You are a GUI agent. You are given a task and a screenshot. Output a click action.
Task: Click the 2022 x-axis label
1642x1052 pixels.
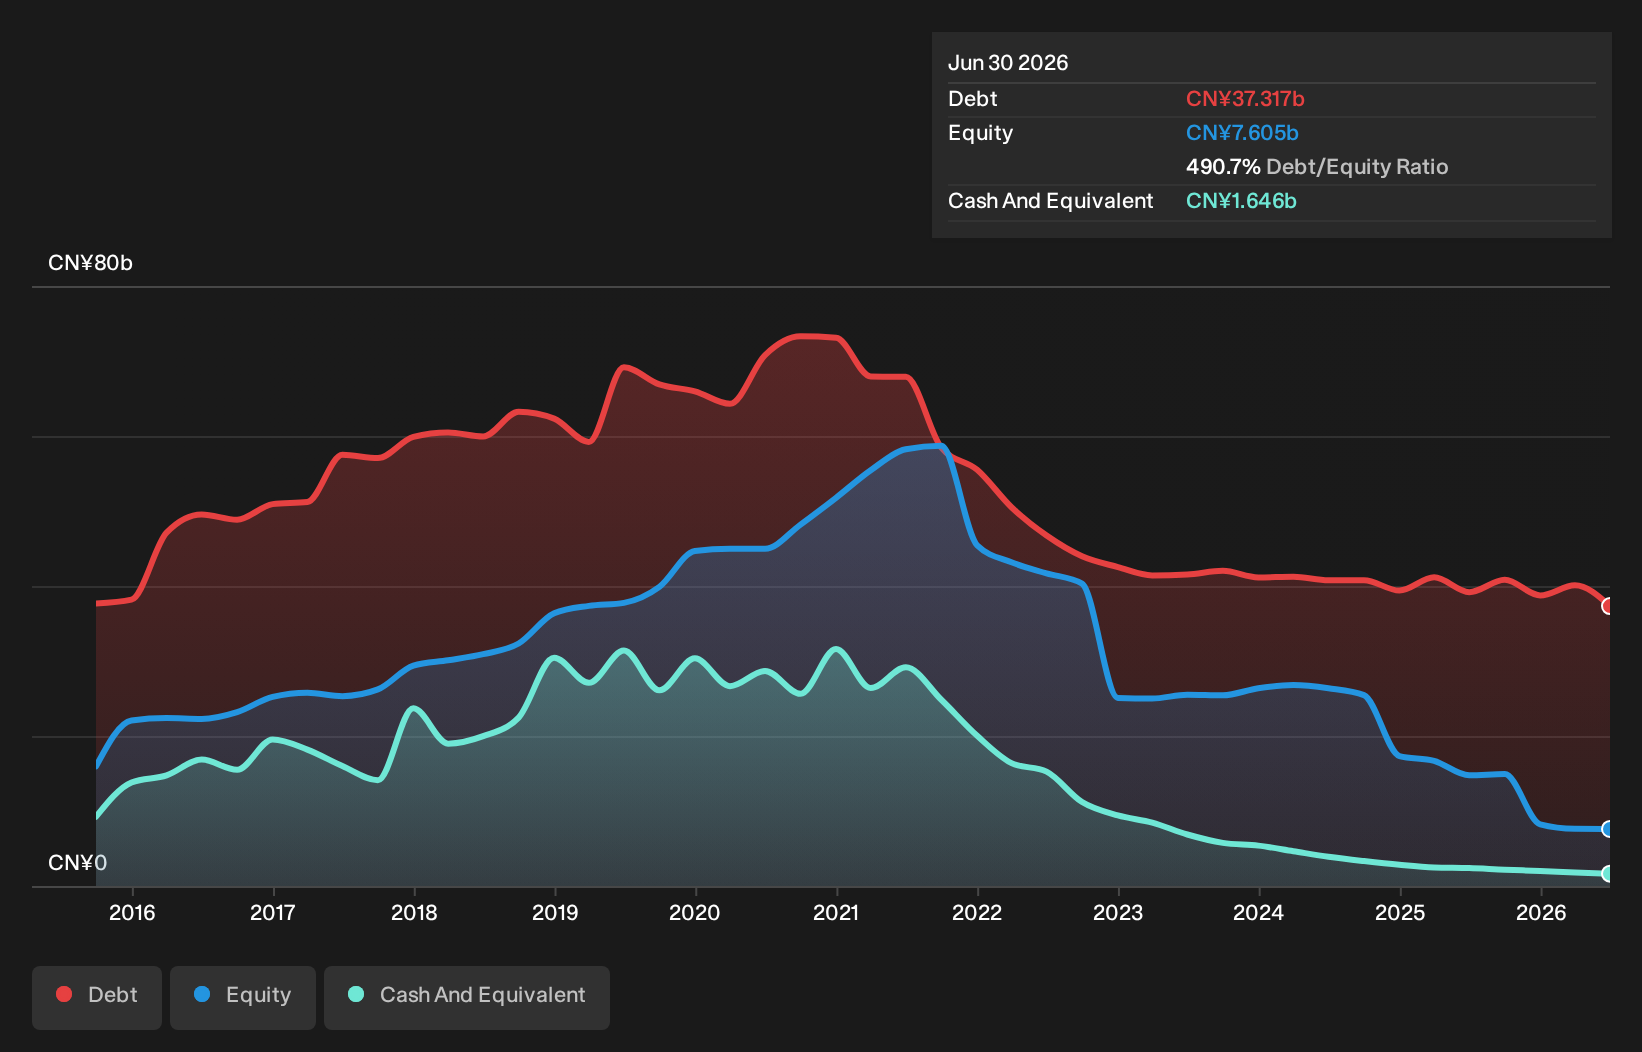coord(977,913)
